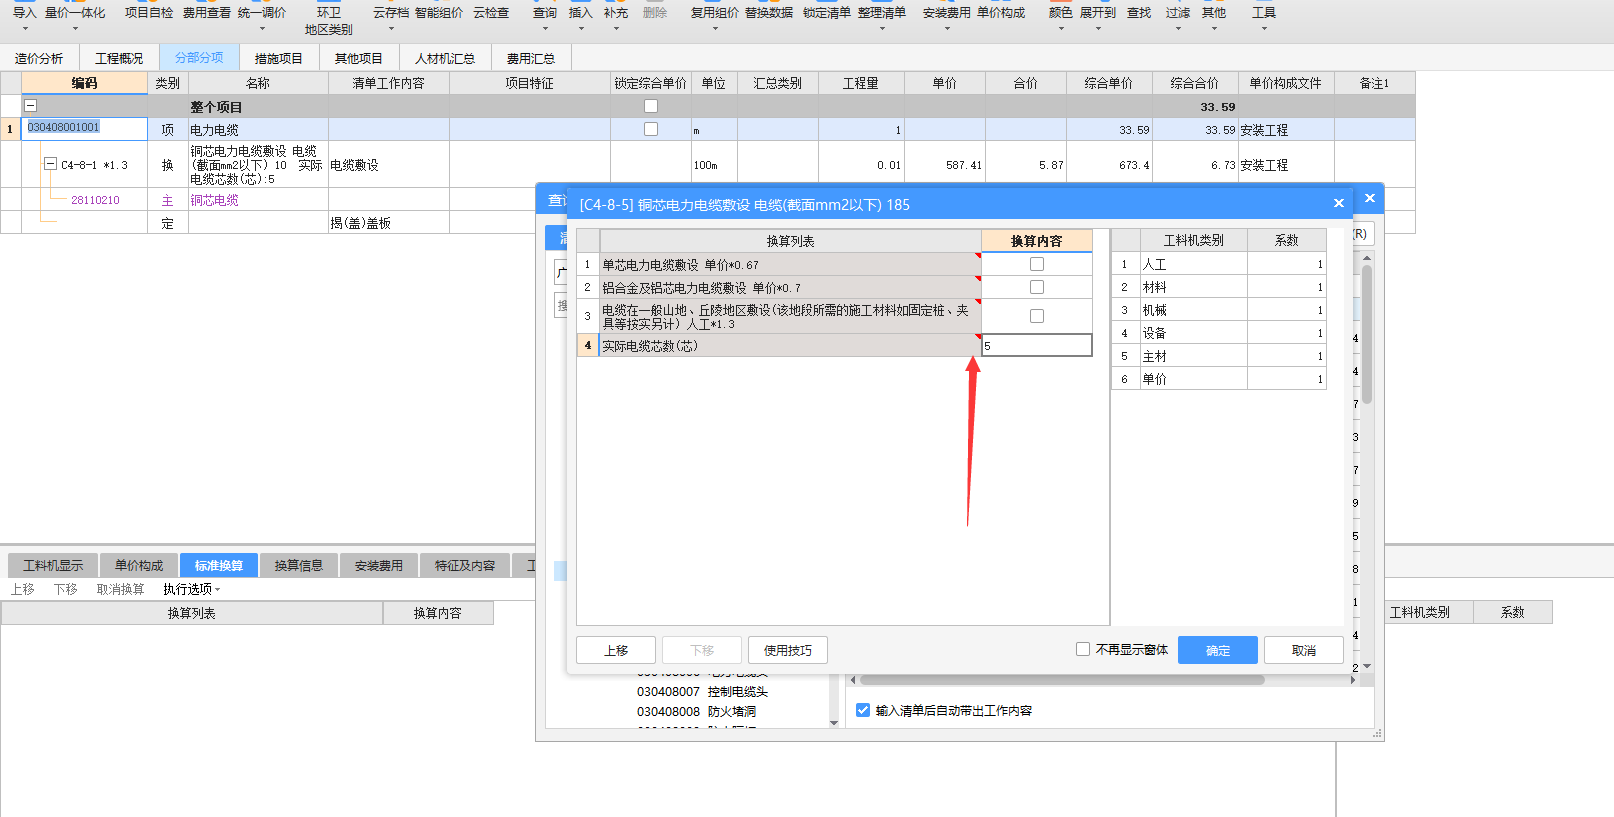The height and width of the screenshot is (817, 1614).
Task: Select the 030408001001 code cell
Action: [x=84, y=128]
